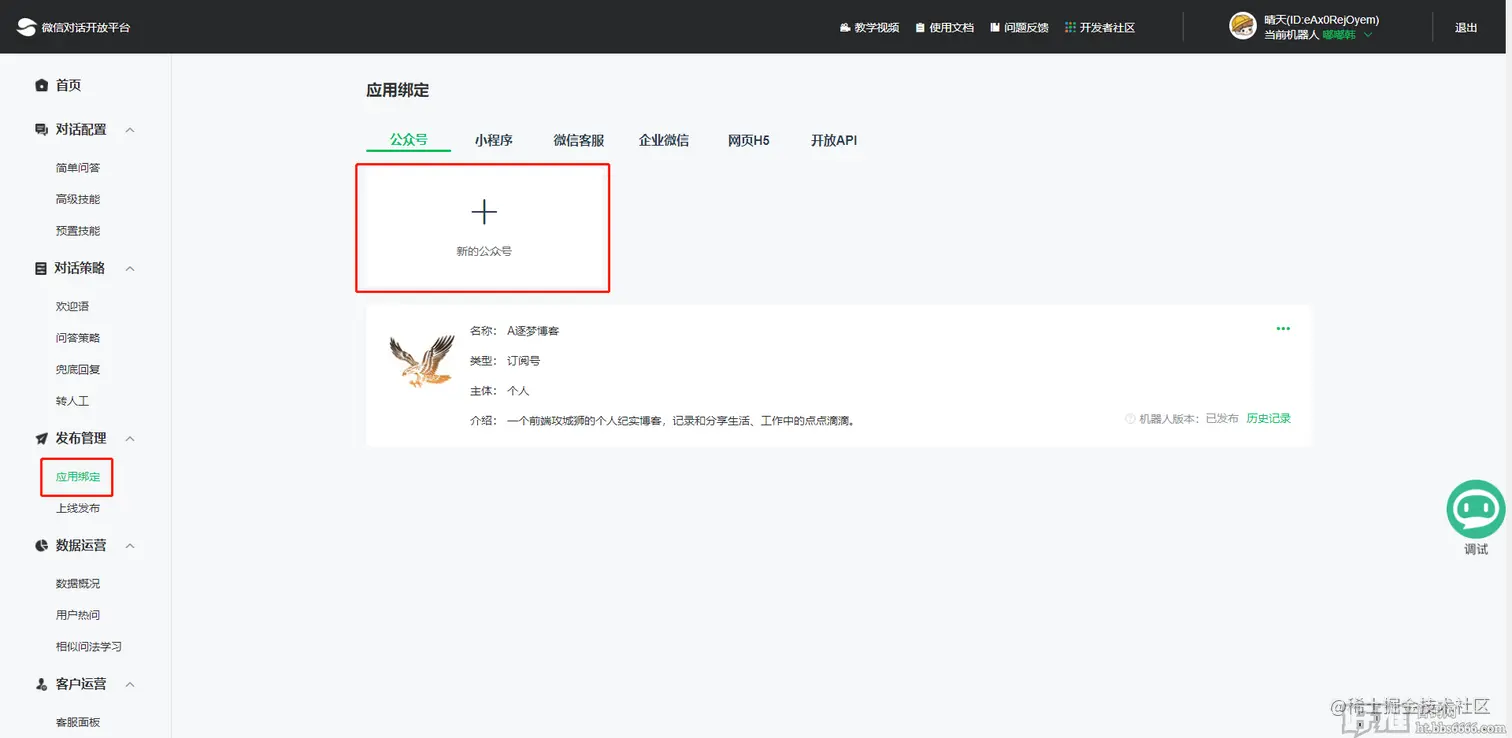The height and width of the screenshot is (738, 1512).
Task: Switch to the 企业微信 tab
Action: [x=664, y=140]
